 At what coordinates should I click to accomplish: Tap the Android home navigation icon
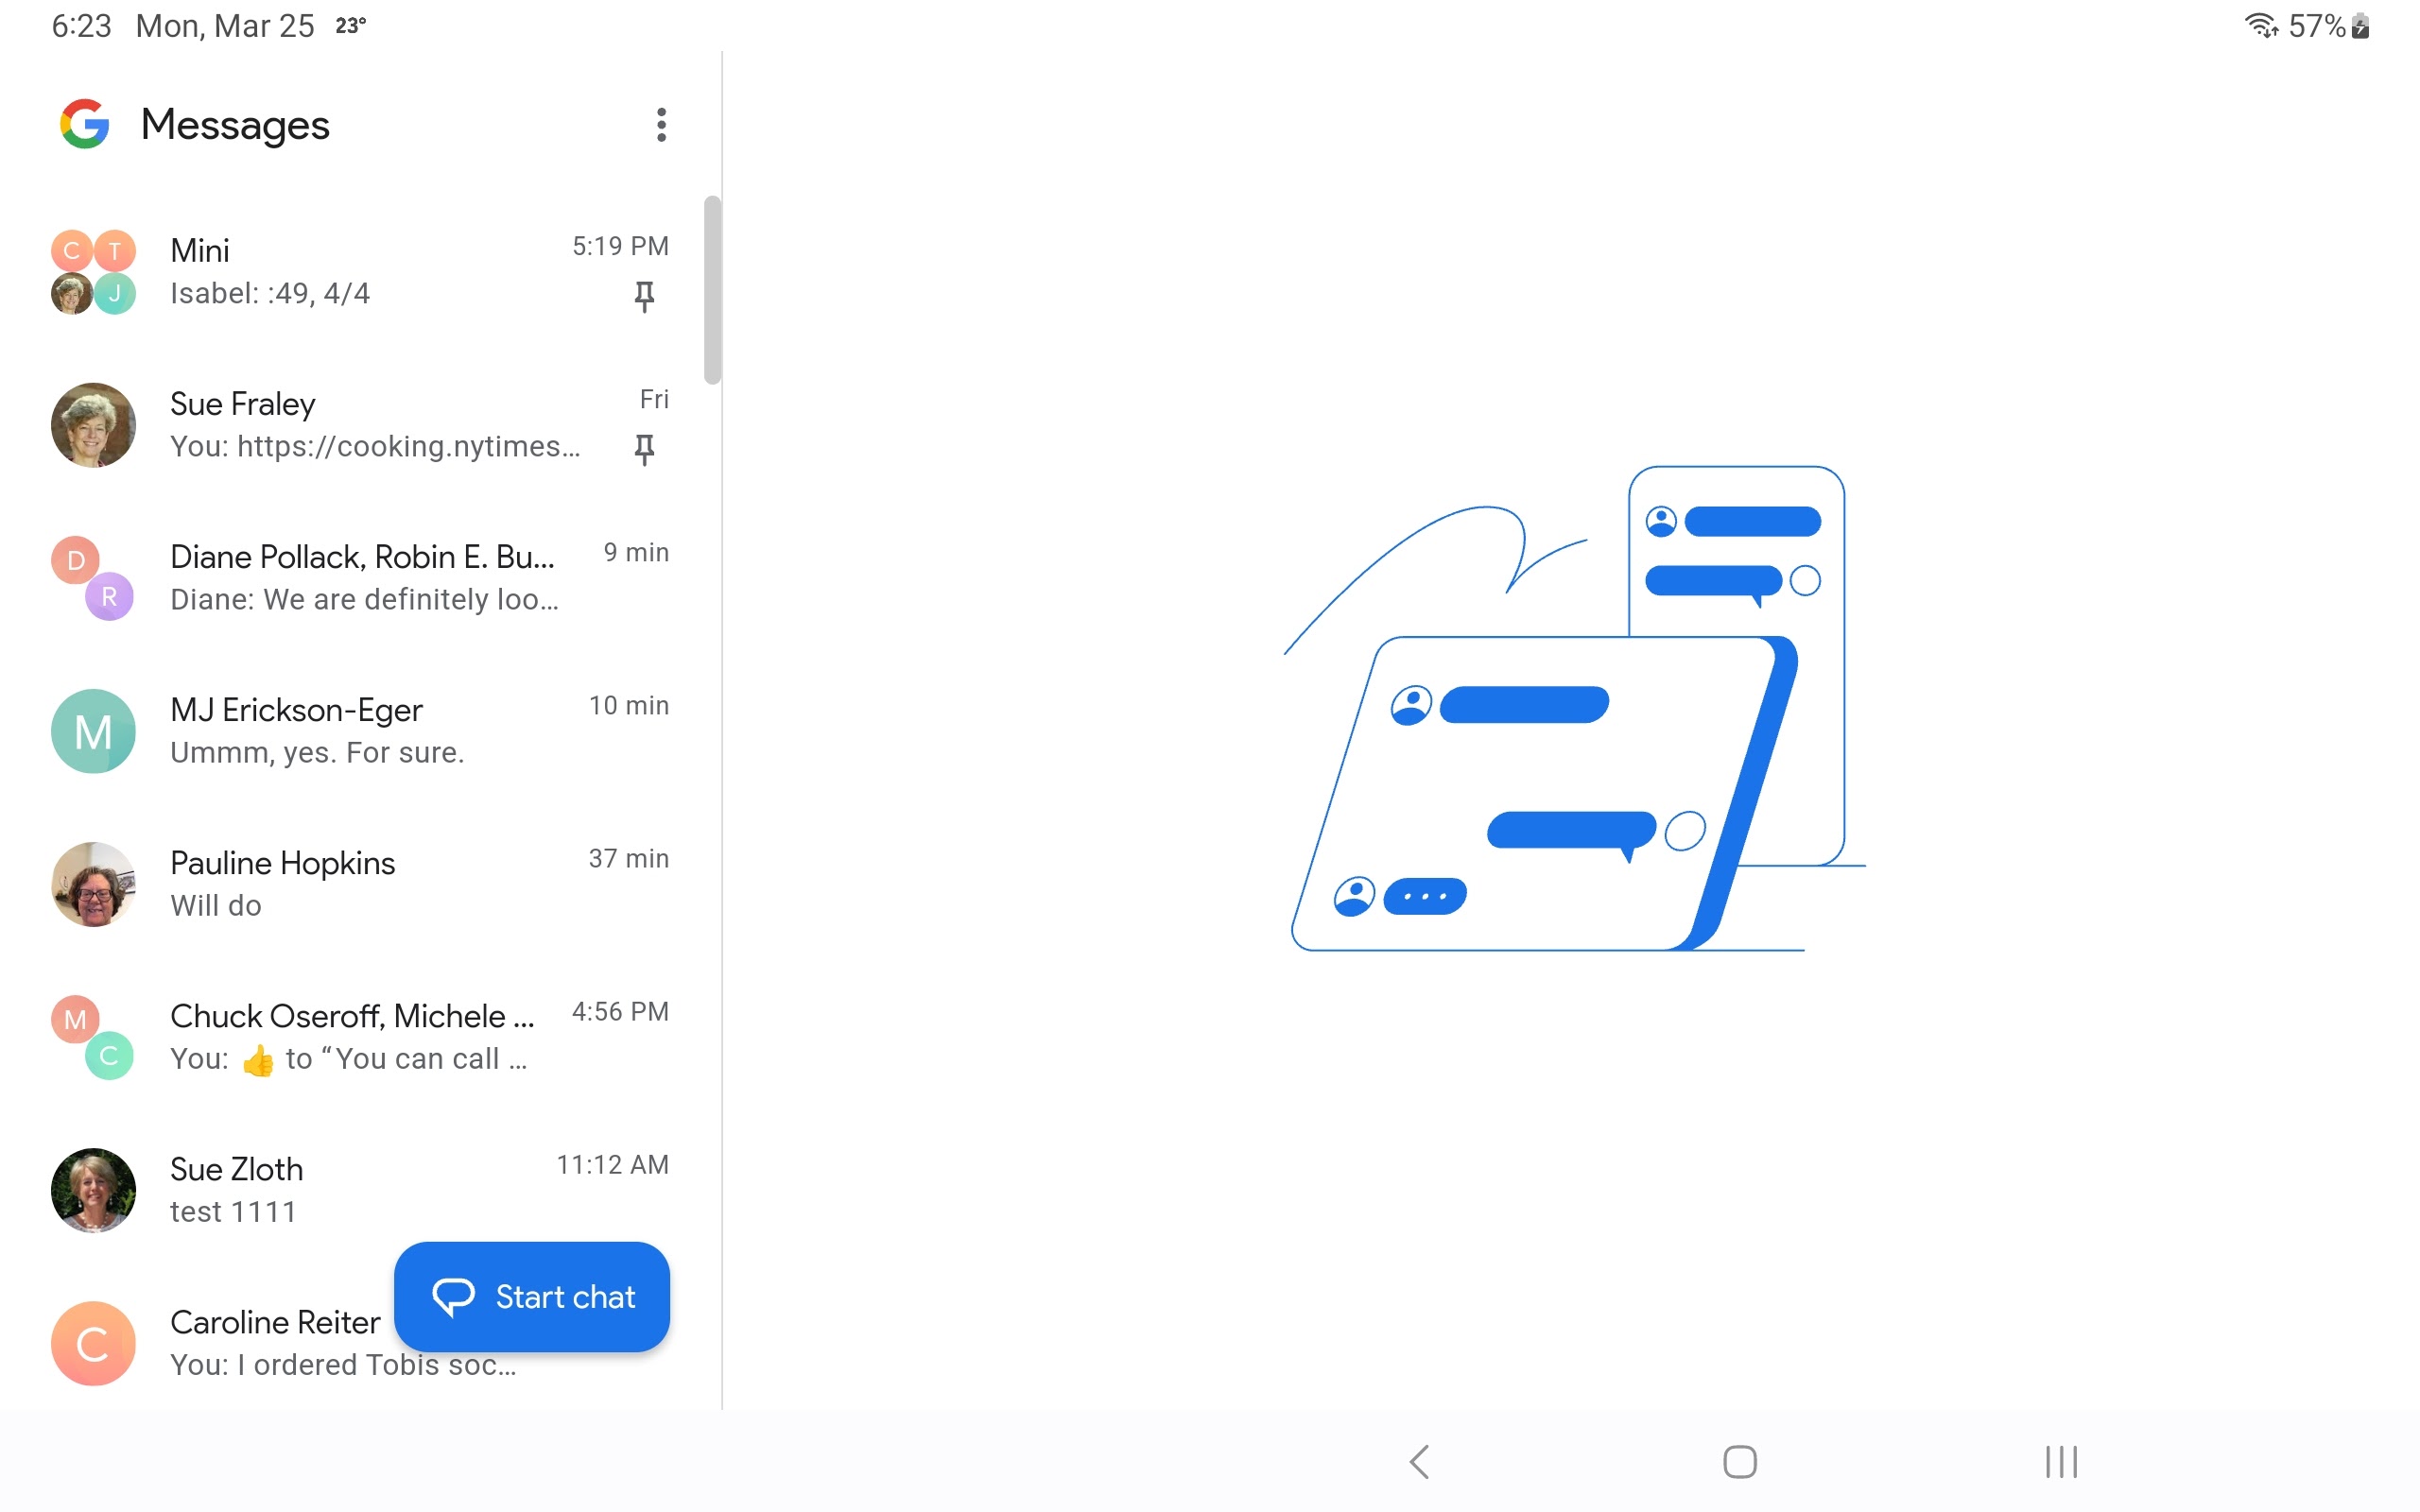point(1739,1461)
